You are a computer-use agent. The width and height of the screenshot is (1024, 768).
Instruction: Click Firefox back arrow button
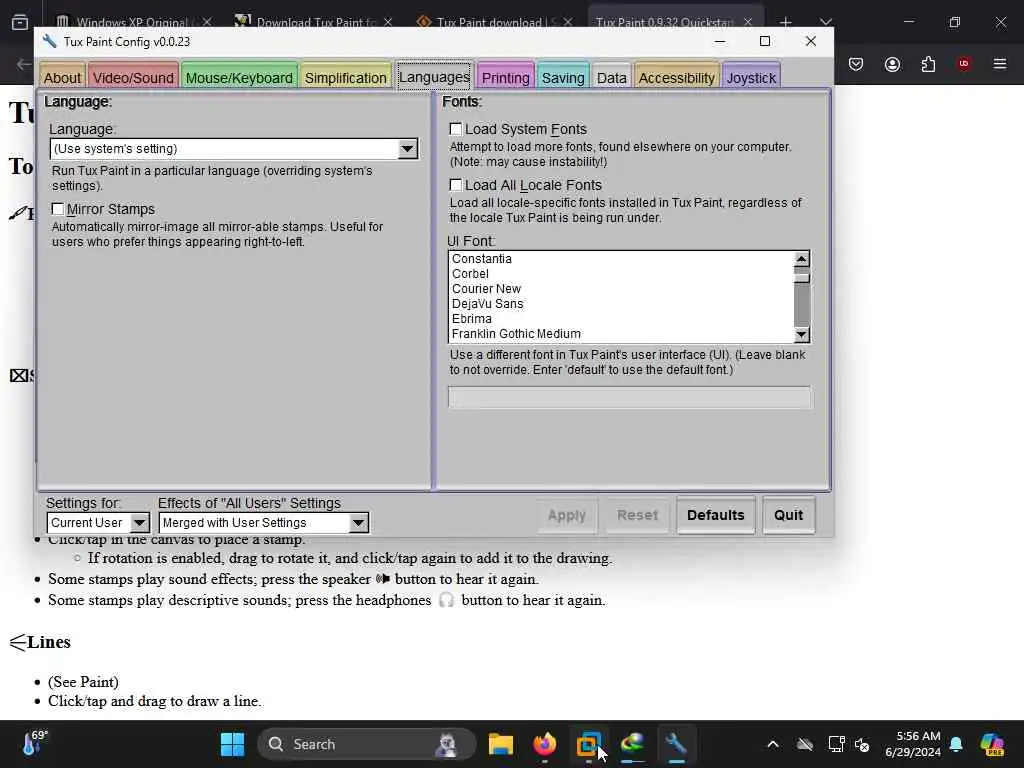tap(24, 63)
